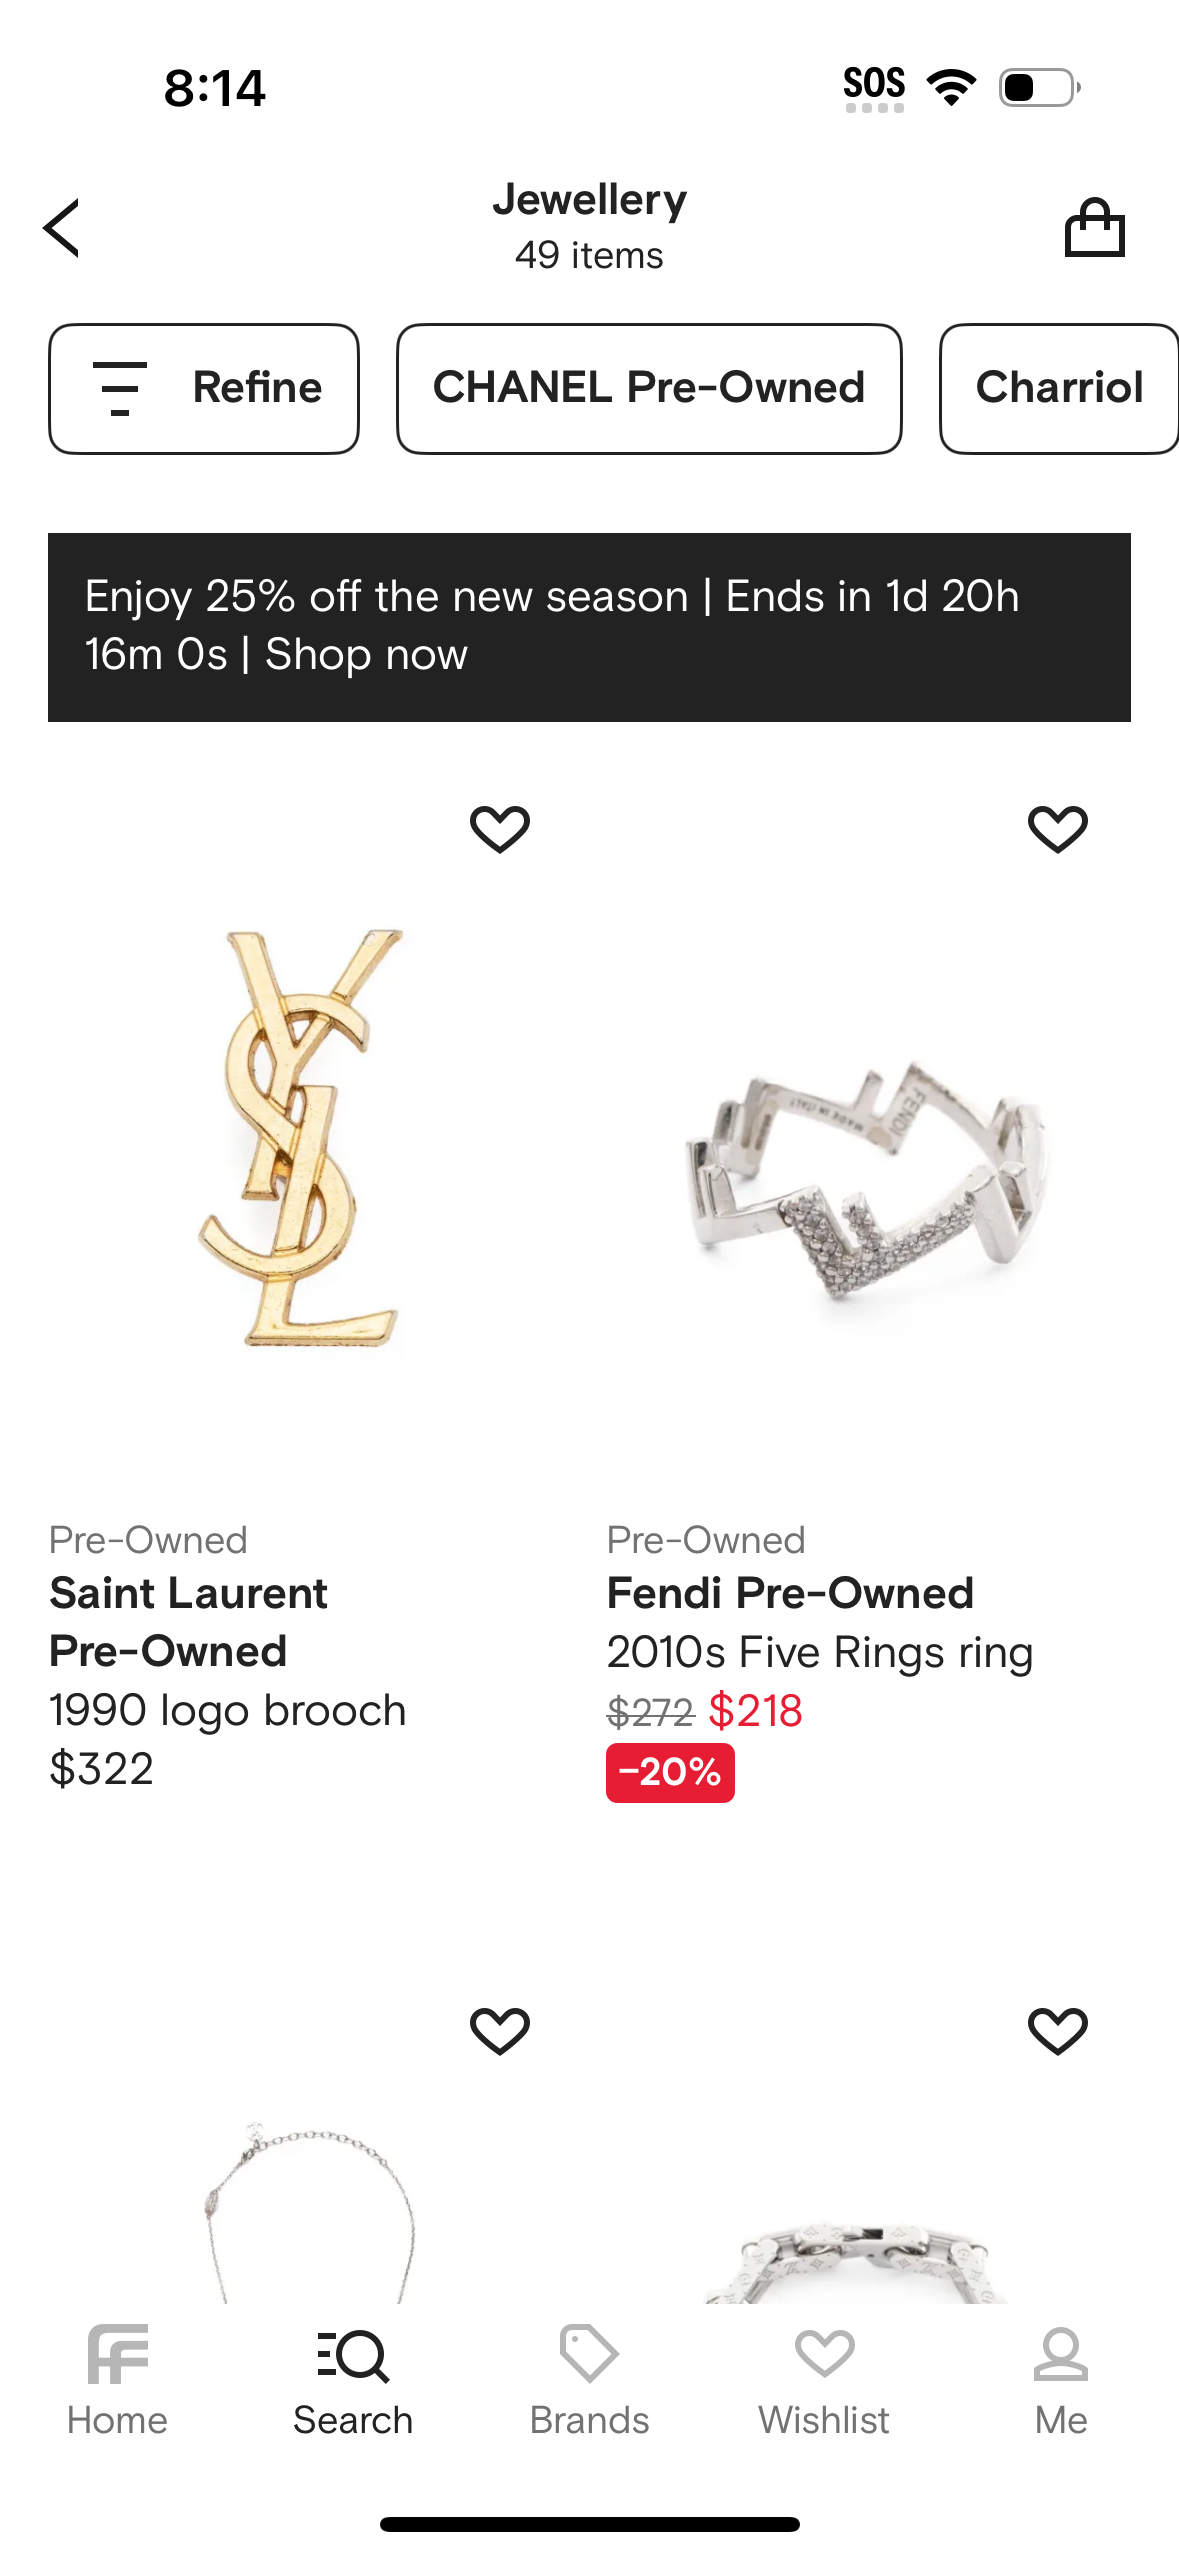Filter by Charriol brand chip
Image resolution: width=1179 pixels, height=2556 pixels.
(1058, 388)
